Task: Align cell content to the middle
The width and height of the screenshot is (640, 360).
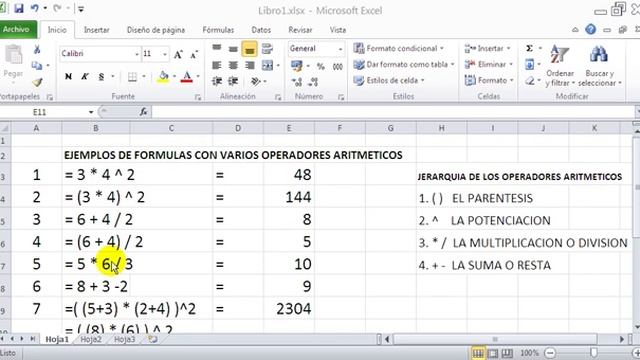Action: [233, 49]
